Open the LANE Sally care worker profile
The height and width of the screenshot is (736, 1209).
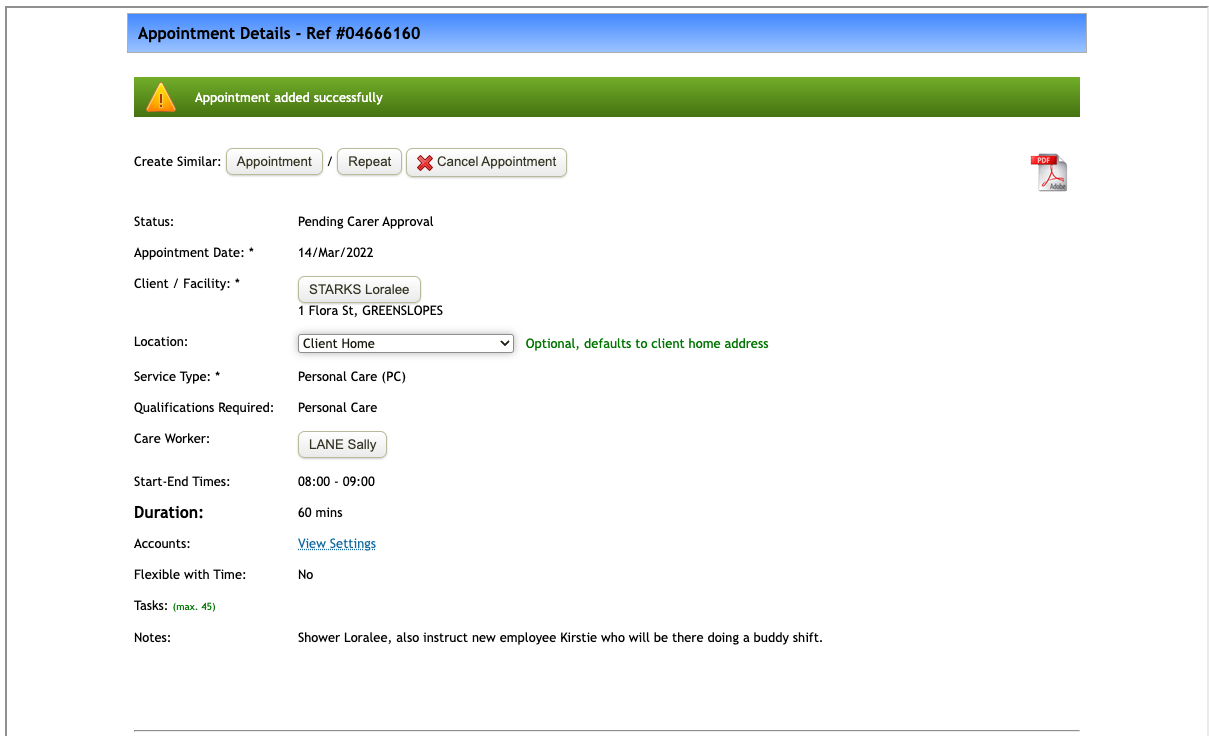click(342, 444)
